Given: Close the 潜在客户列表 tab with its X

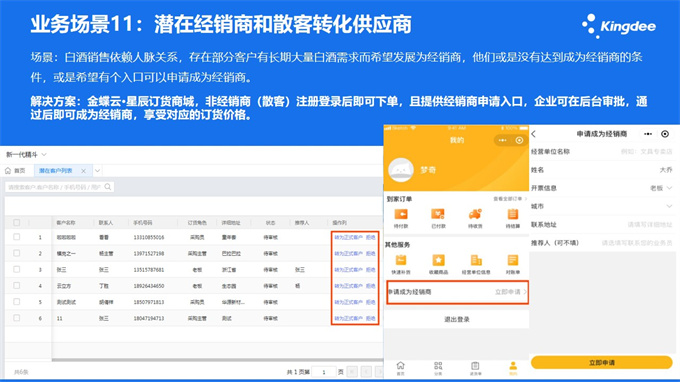Looking at the screenshot, I should click(x=83, y=171).
